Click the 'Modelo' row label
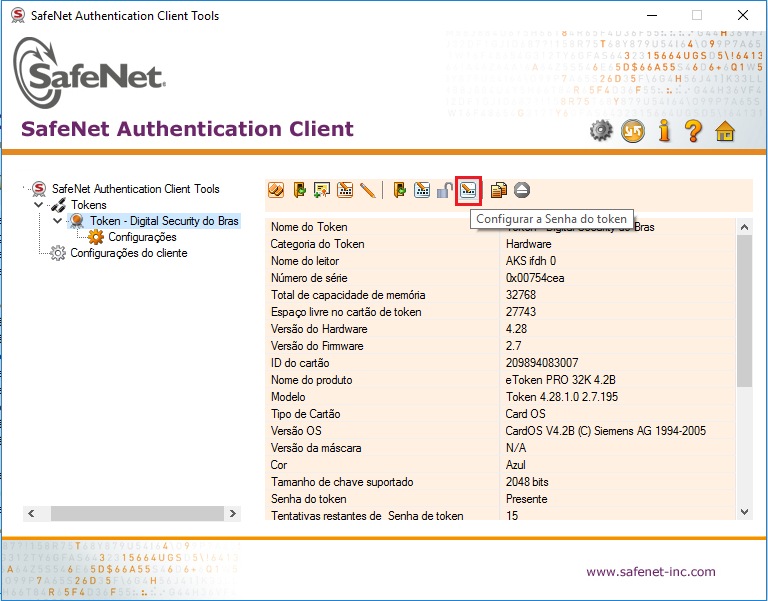This screenshot has height=601, width=768. pos(288,397)
